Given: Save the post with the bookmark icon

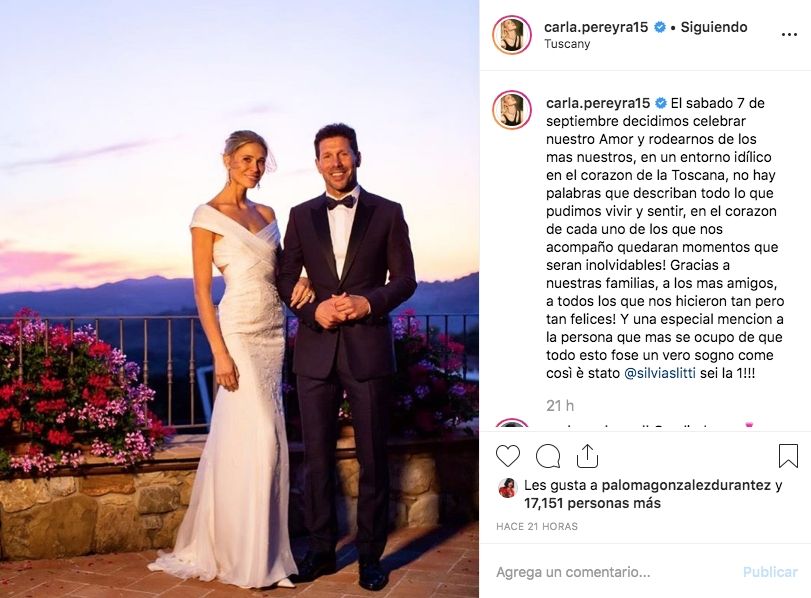Looking at the screenshot, I should tap(788, 456).
